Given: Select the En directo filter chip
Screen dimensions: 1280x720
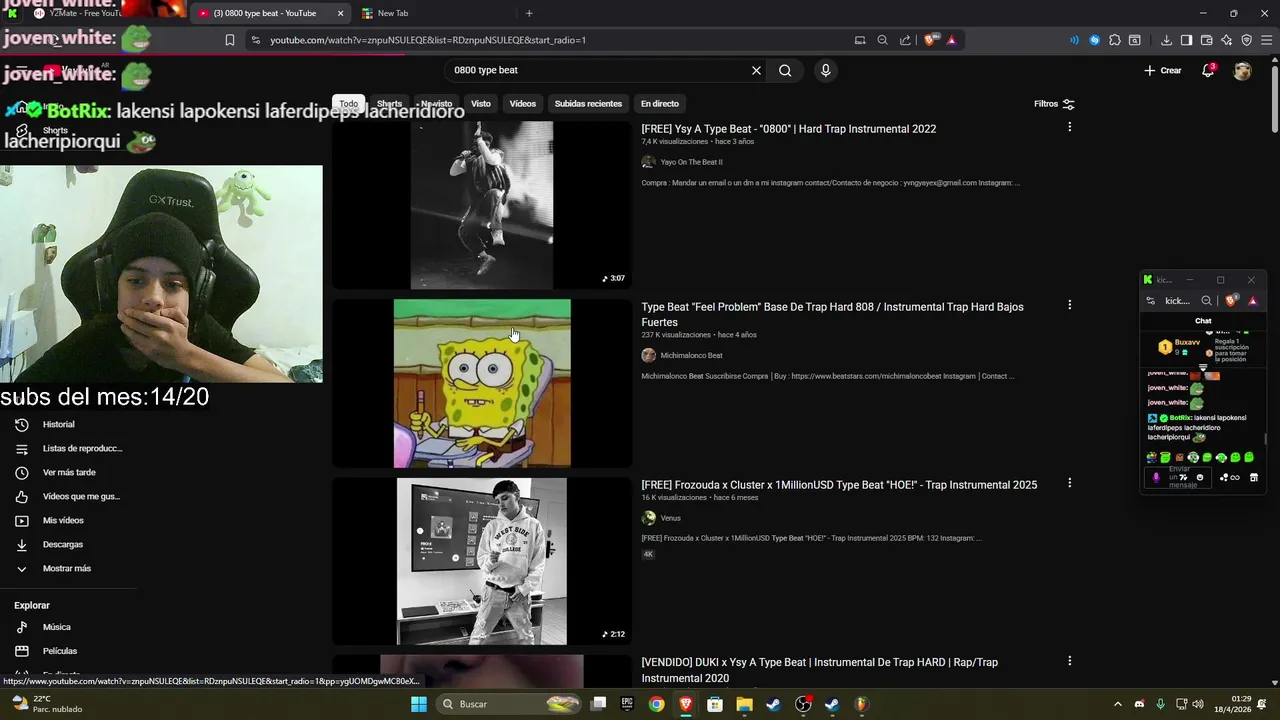Looking at the screenshot, I should [660, 104].
